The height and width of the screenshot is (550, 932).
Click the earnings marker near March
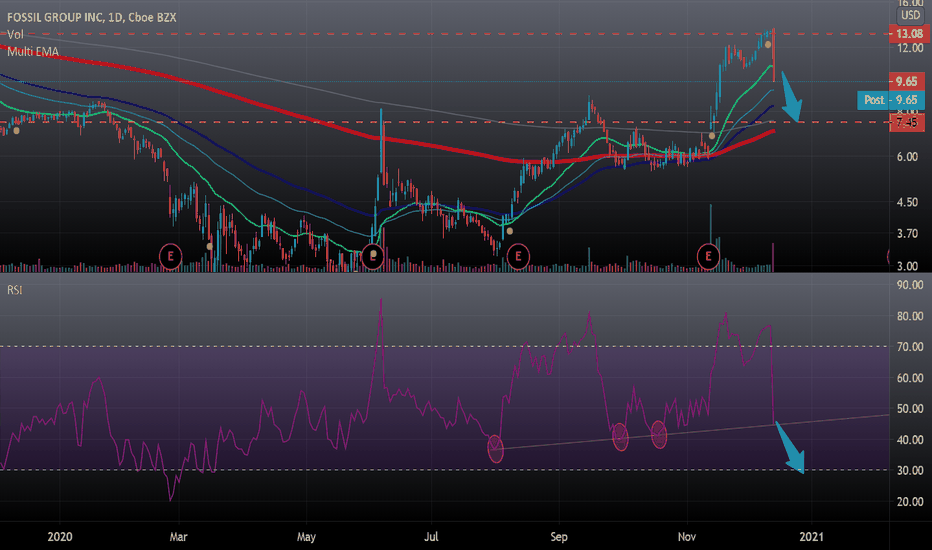coord(171,256)
